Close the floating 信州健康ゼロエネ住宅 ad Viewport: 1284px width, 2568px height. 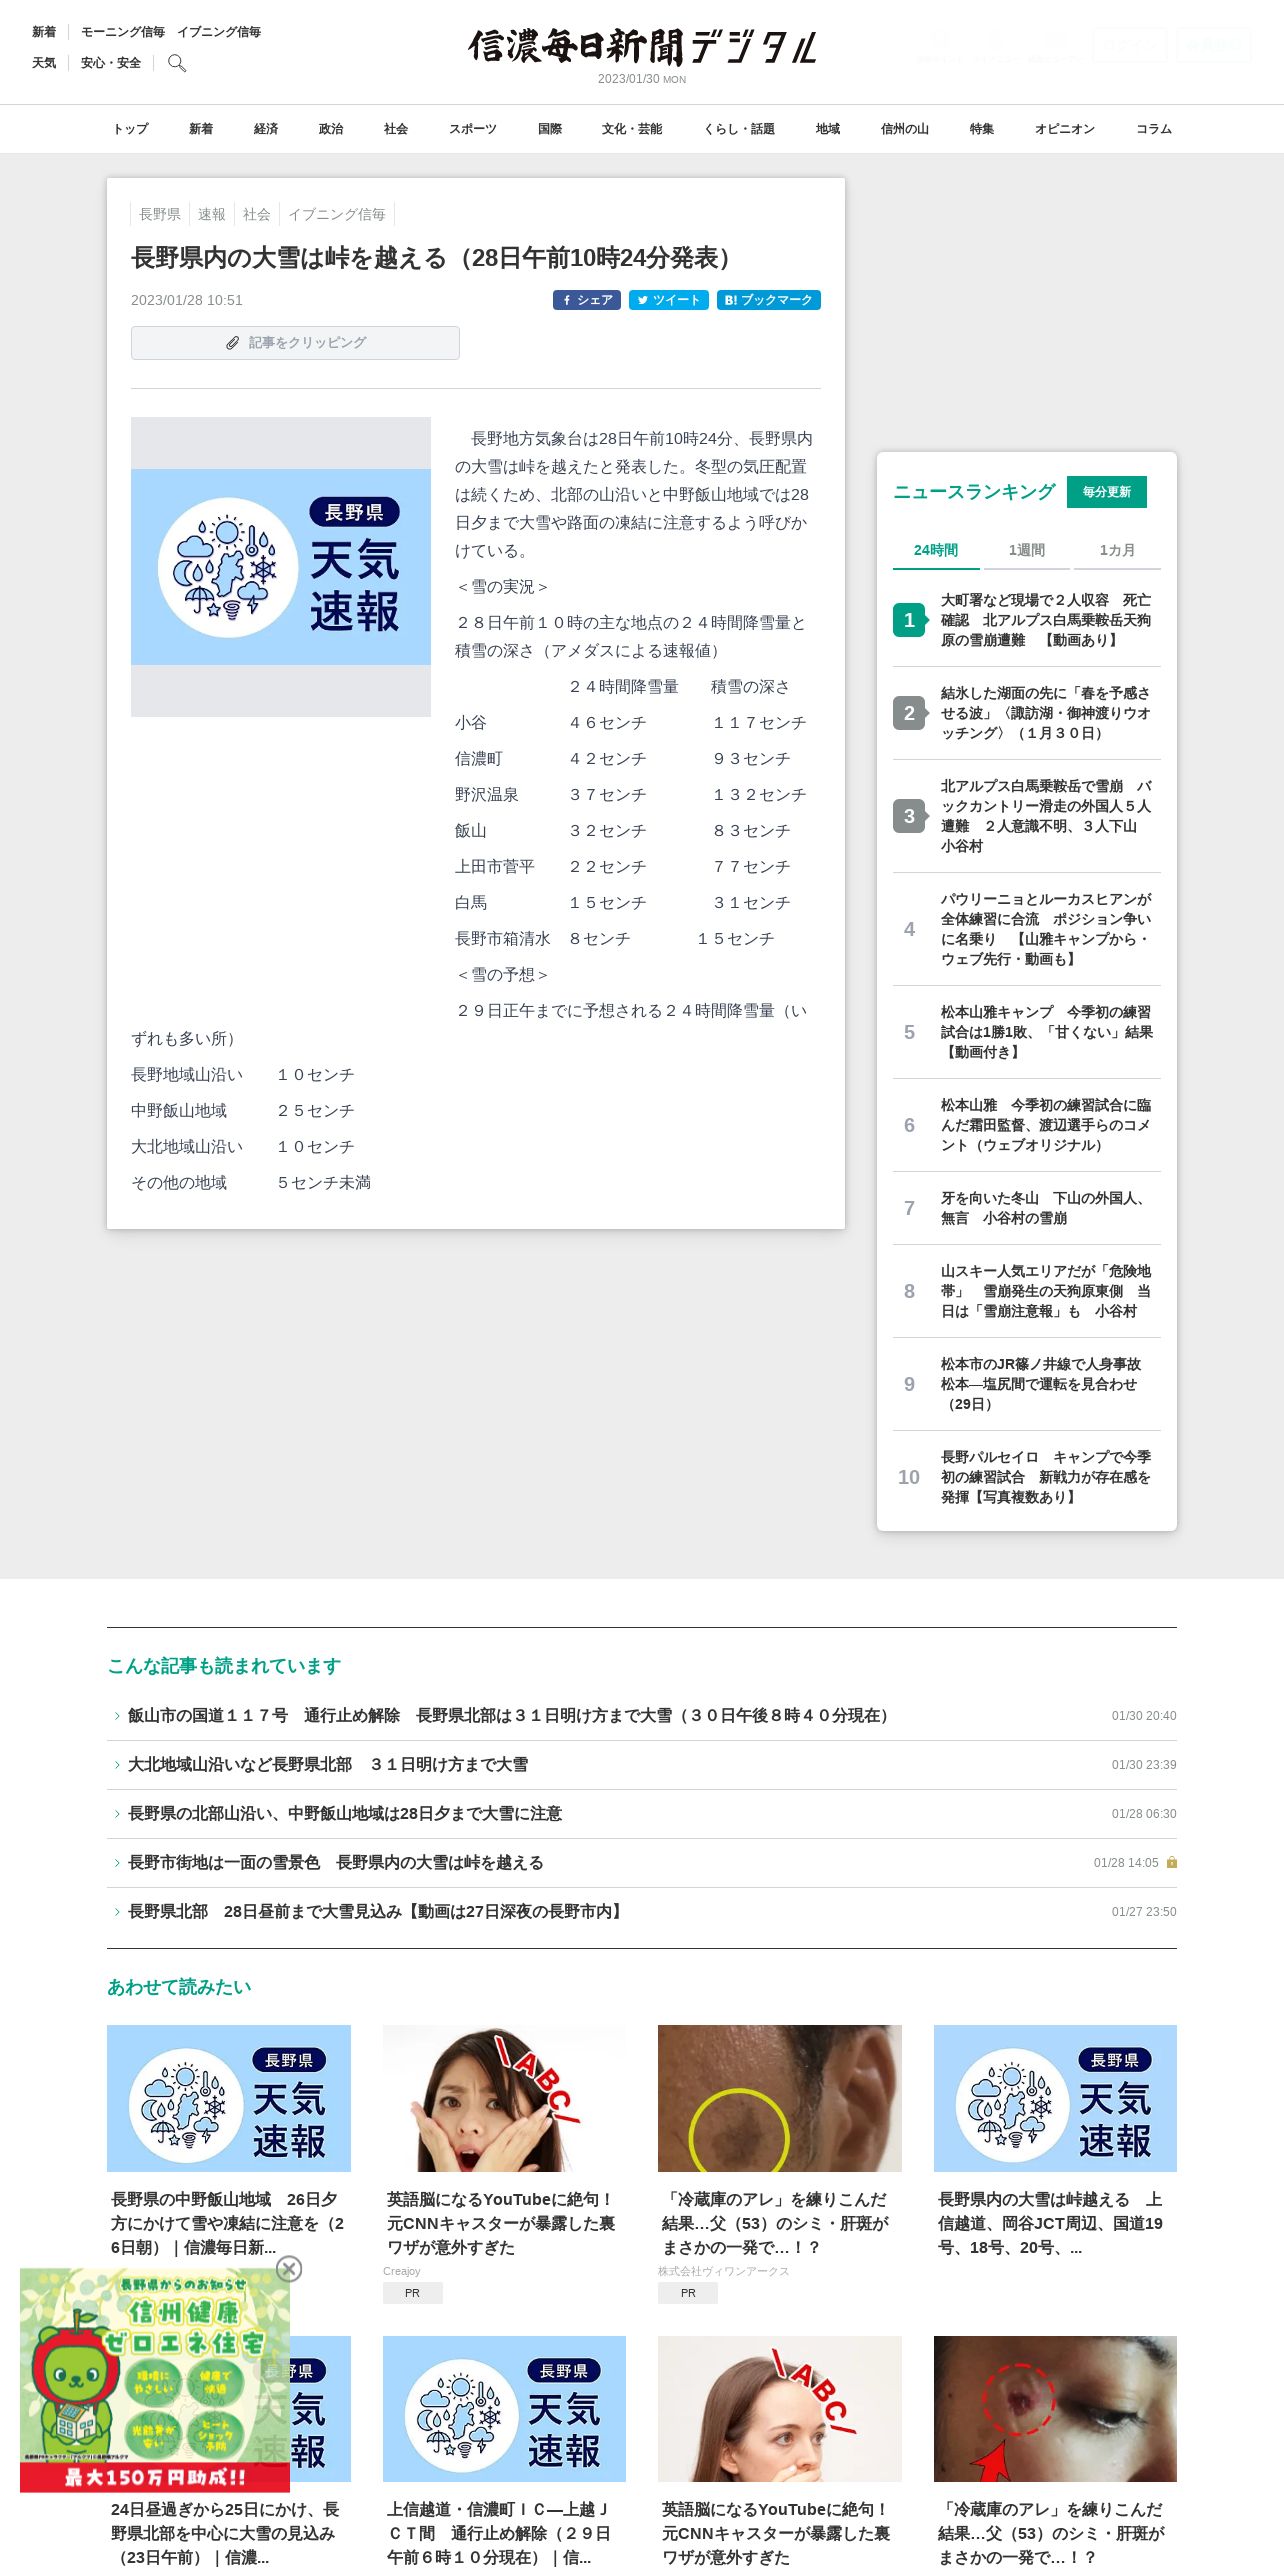tap(289, 2269)
